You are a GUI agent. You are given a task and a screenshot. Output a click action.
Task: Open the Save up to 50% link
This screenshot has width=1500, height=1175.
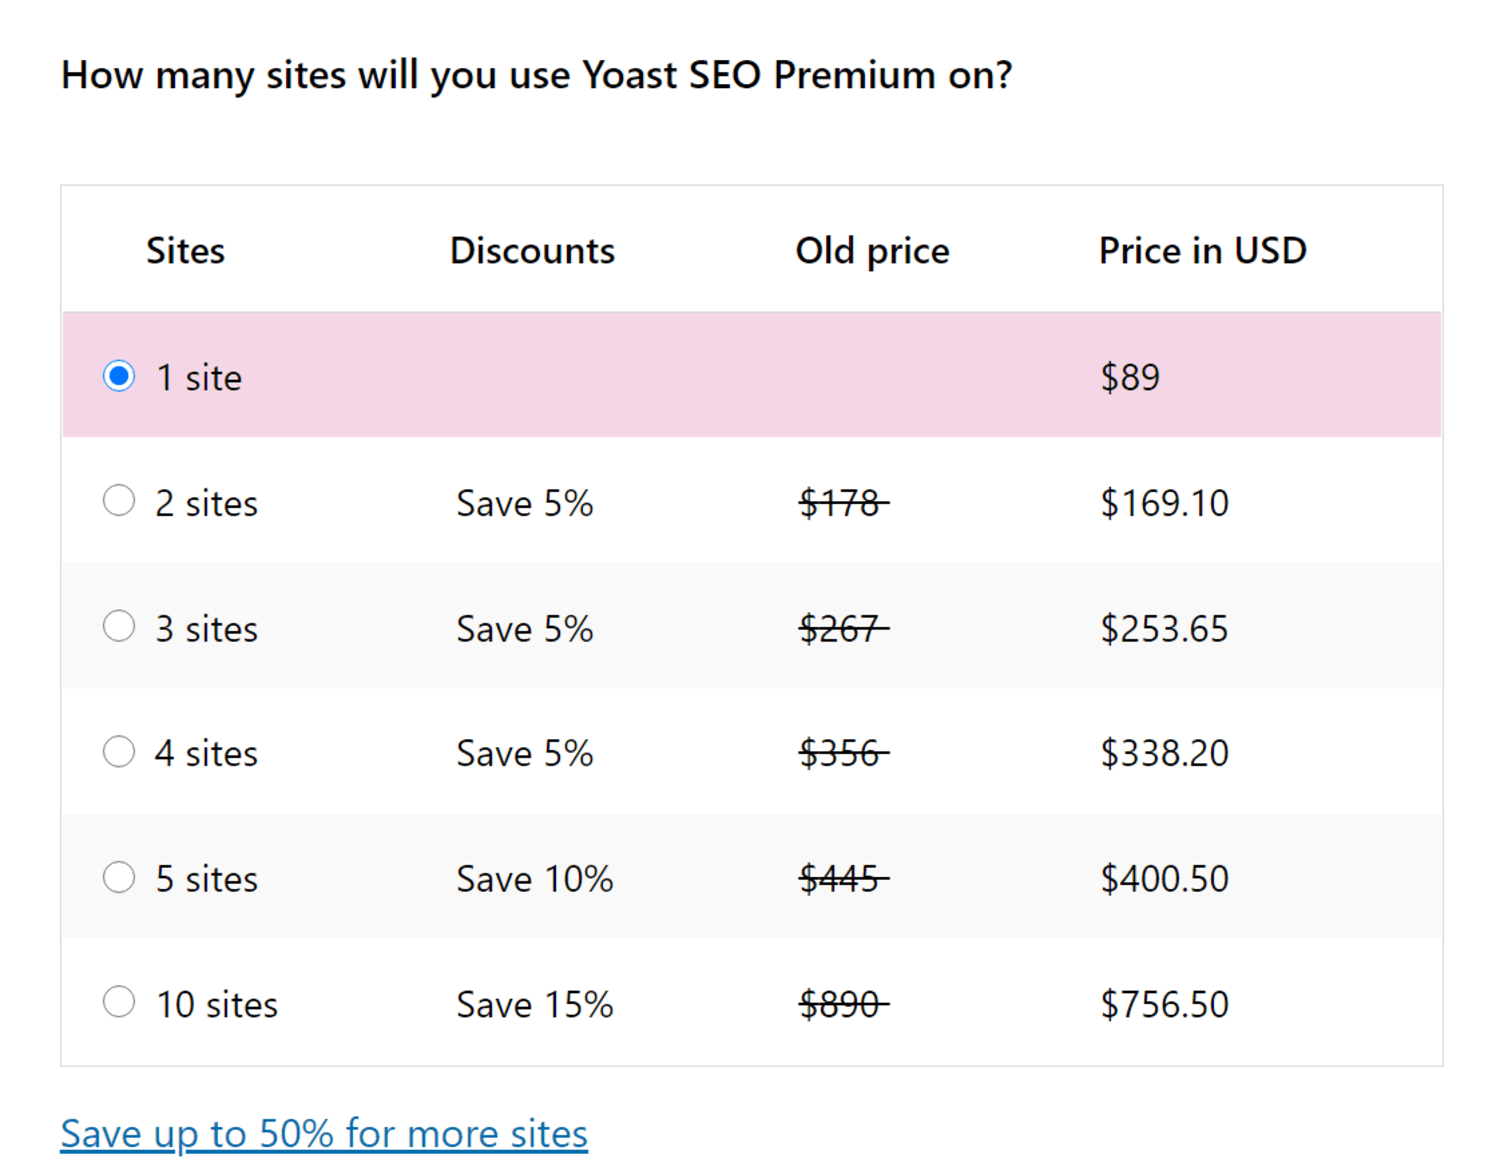[x=324, y=1133]
